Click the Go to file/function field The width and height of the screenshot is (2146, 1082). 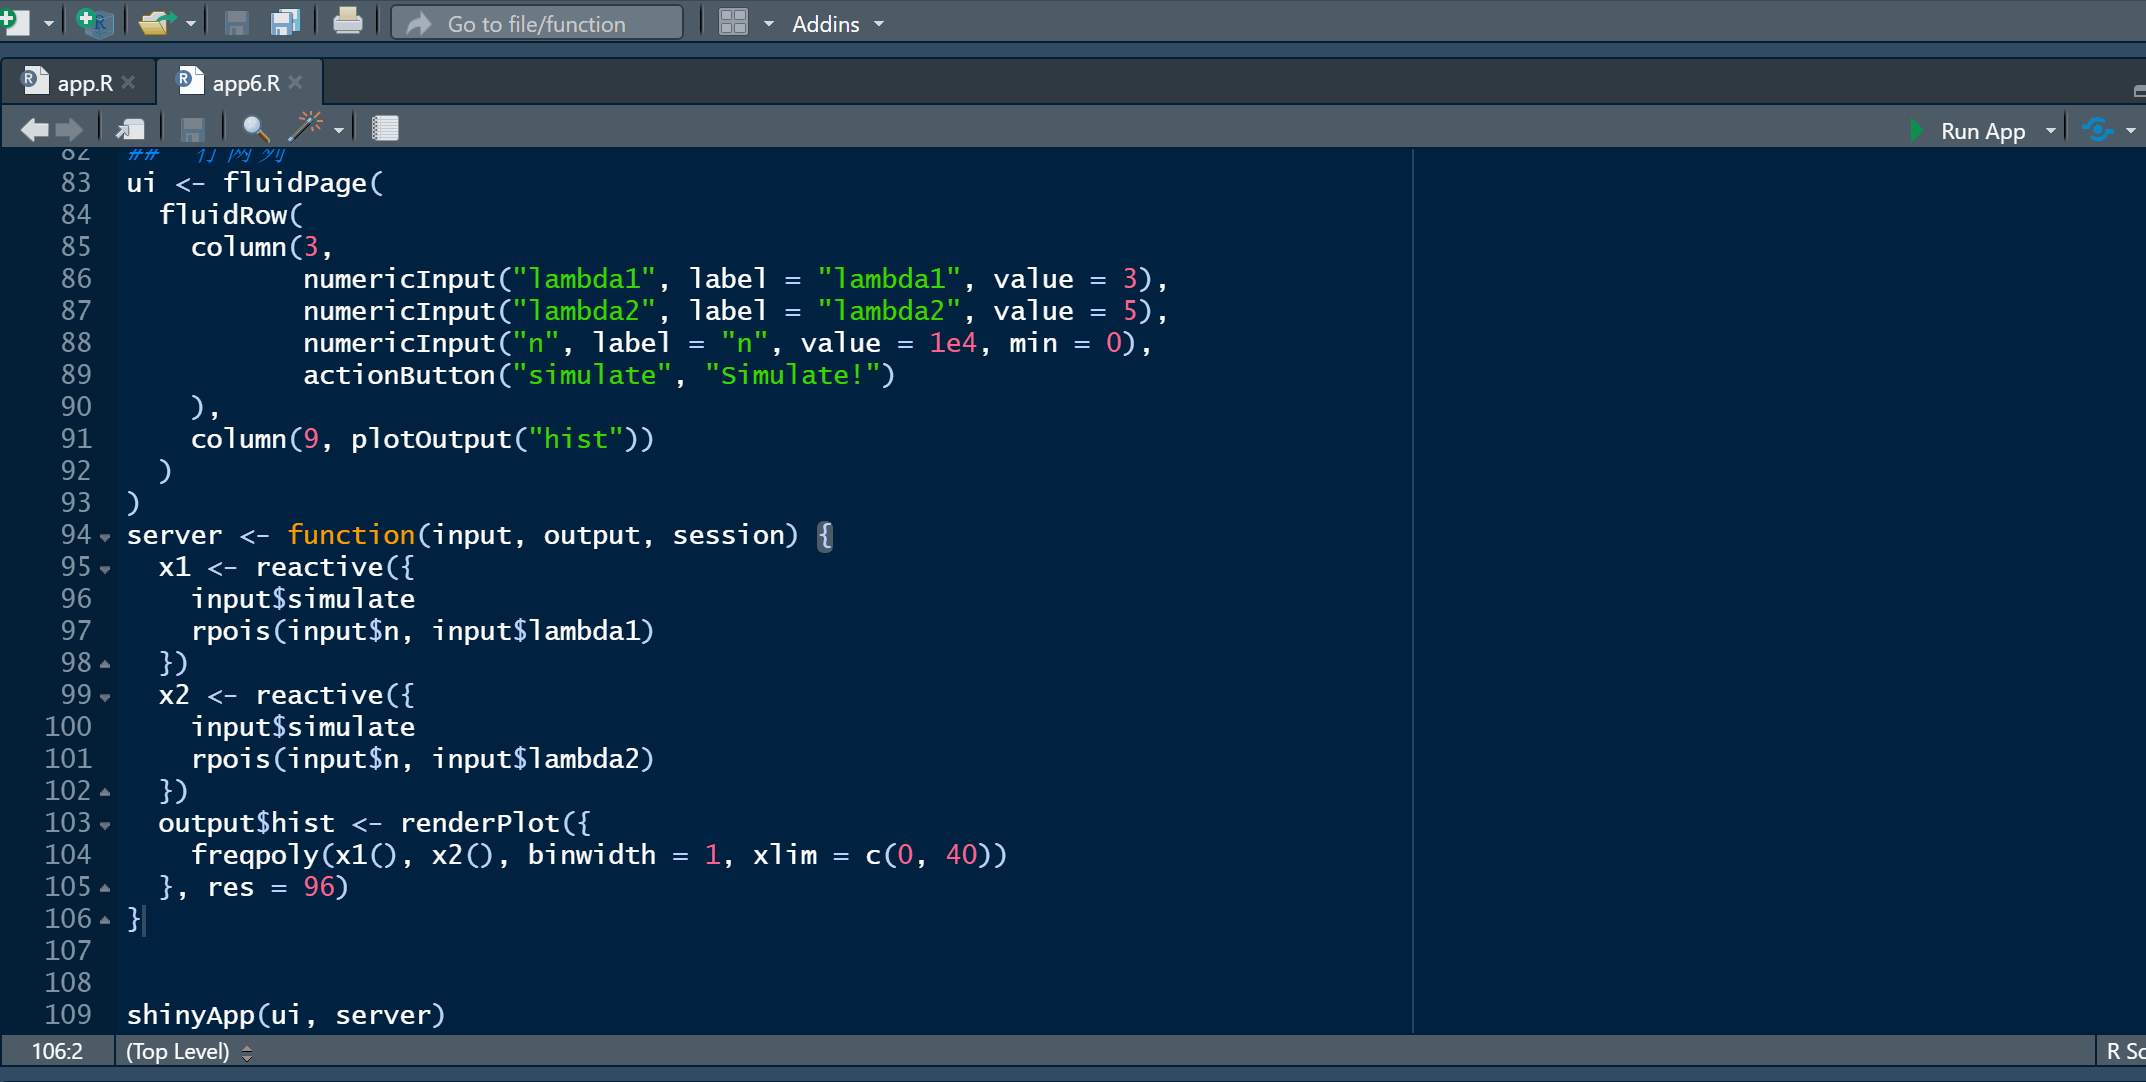(536, 23)
